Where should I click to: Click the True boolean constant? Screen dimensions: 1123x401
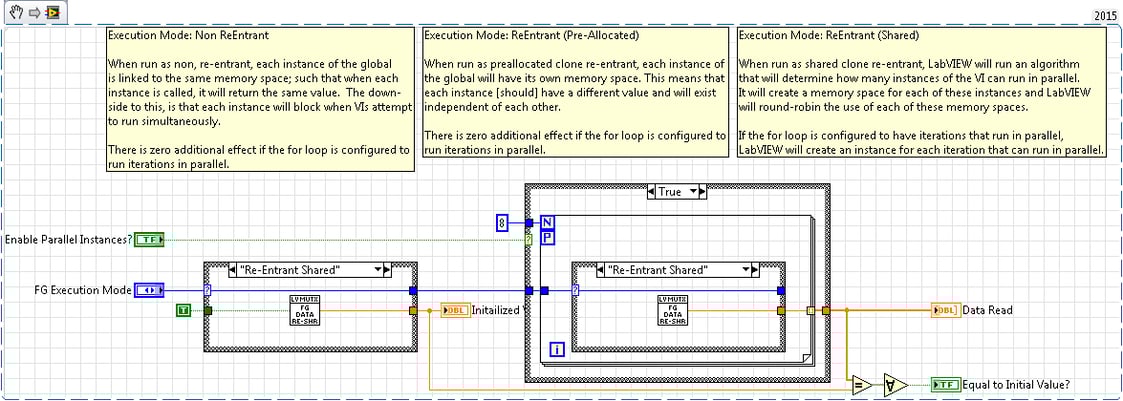(x=183, y=310)
